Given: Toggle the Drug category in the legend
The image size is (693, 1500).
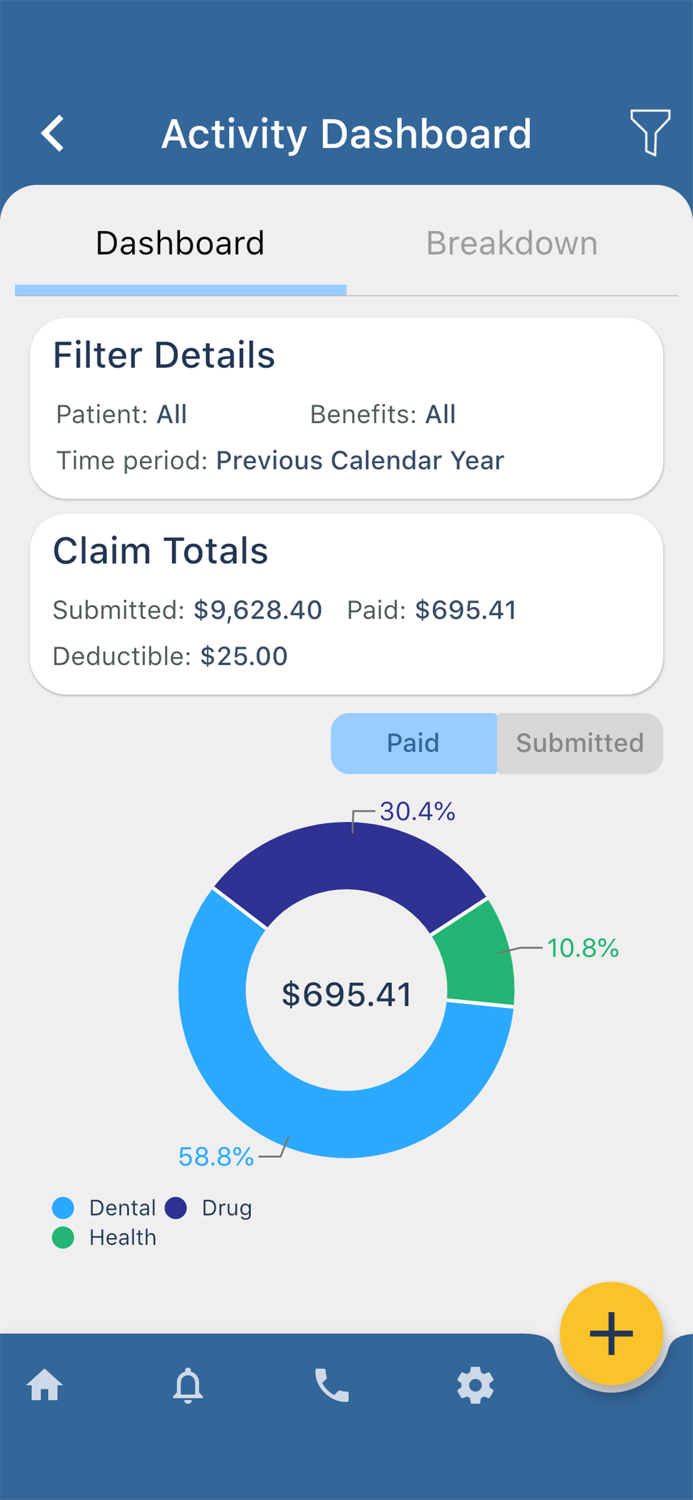Looking at the screenshot, I should (x=226, y=1208).
